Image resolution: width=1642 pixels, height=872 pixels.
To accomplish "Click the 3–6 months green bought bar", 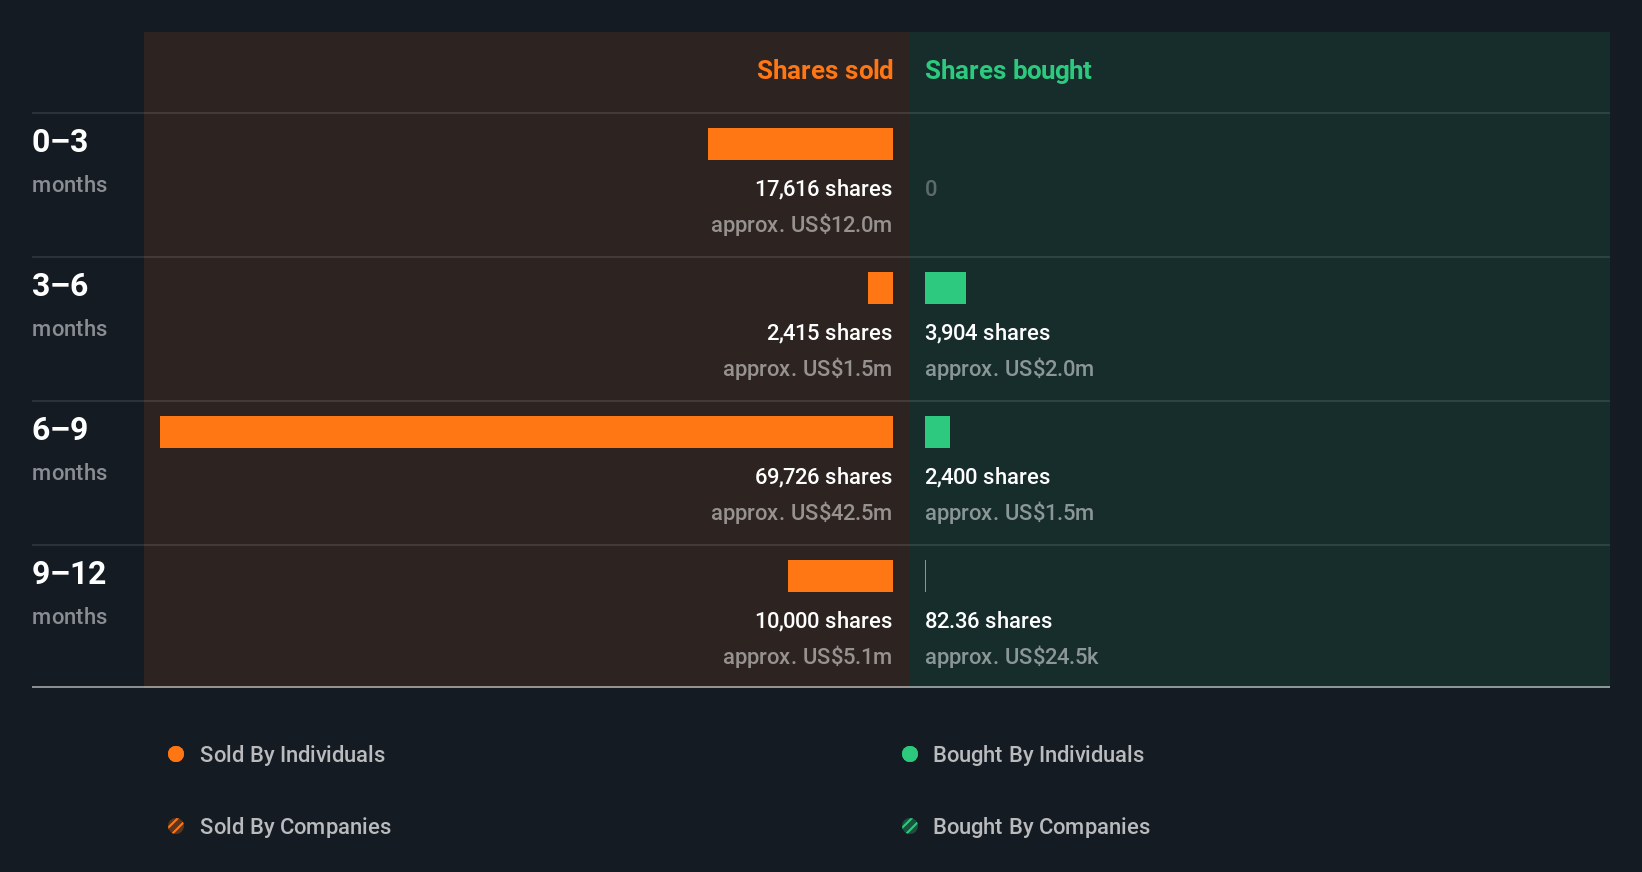I will 945,288.
